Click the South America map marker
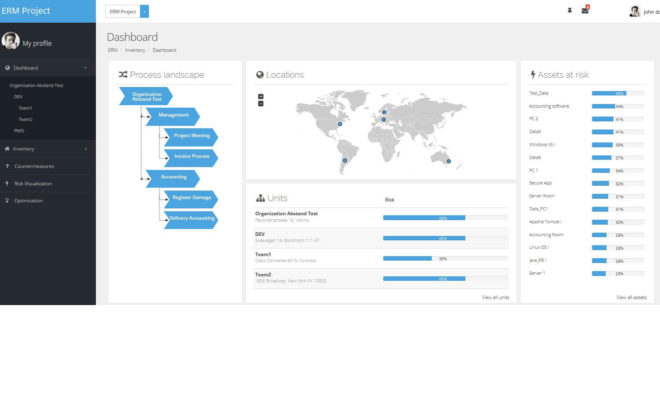This screenshot has height=420, width=660. tap(345, 160)
